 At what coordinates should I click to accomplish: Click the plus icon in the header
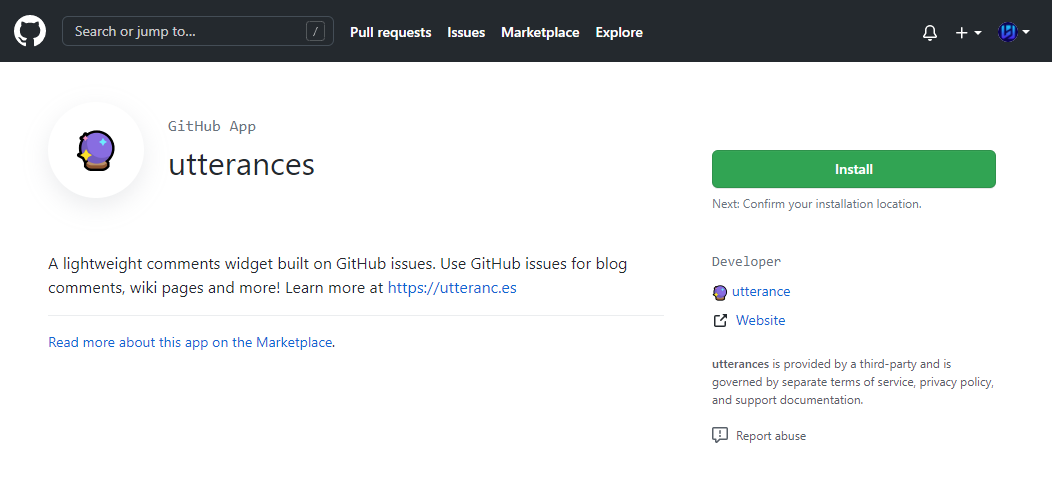tap(961, 32)
